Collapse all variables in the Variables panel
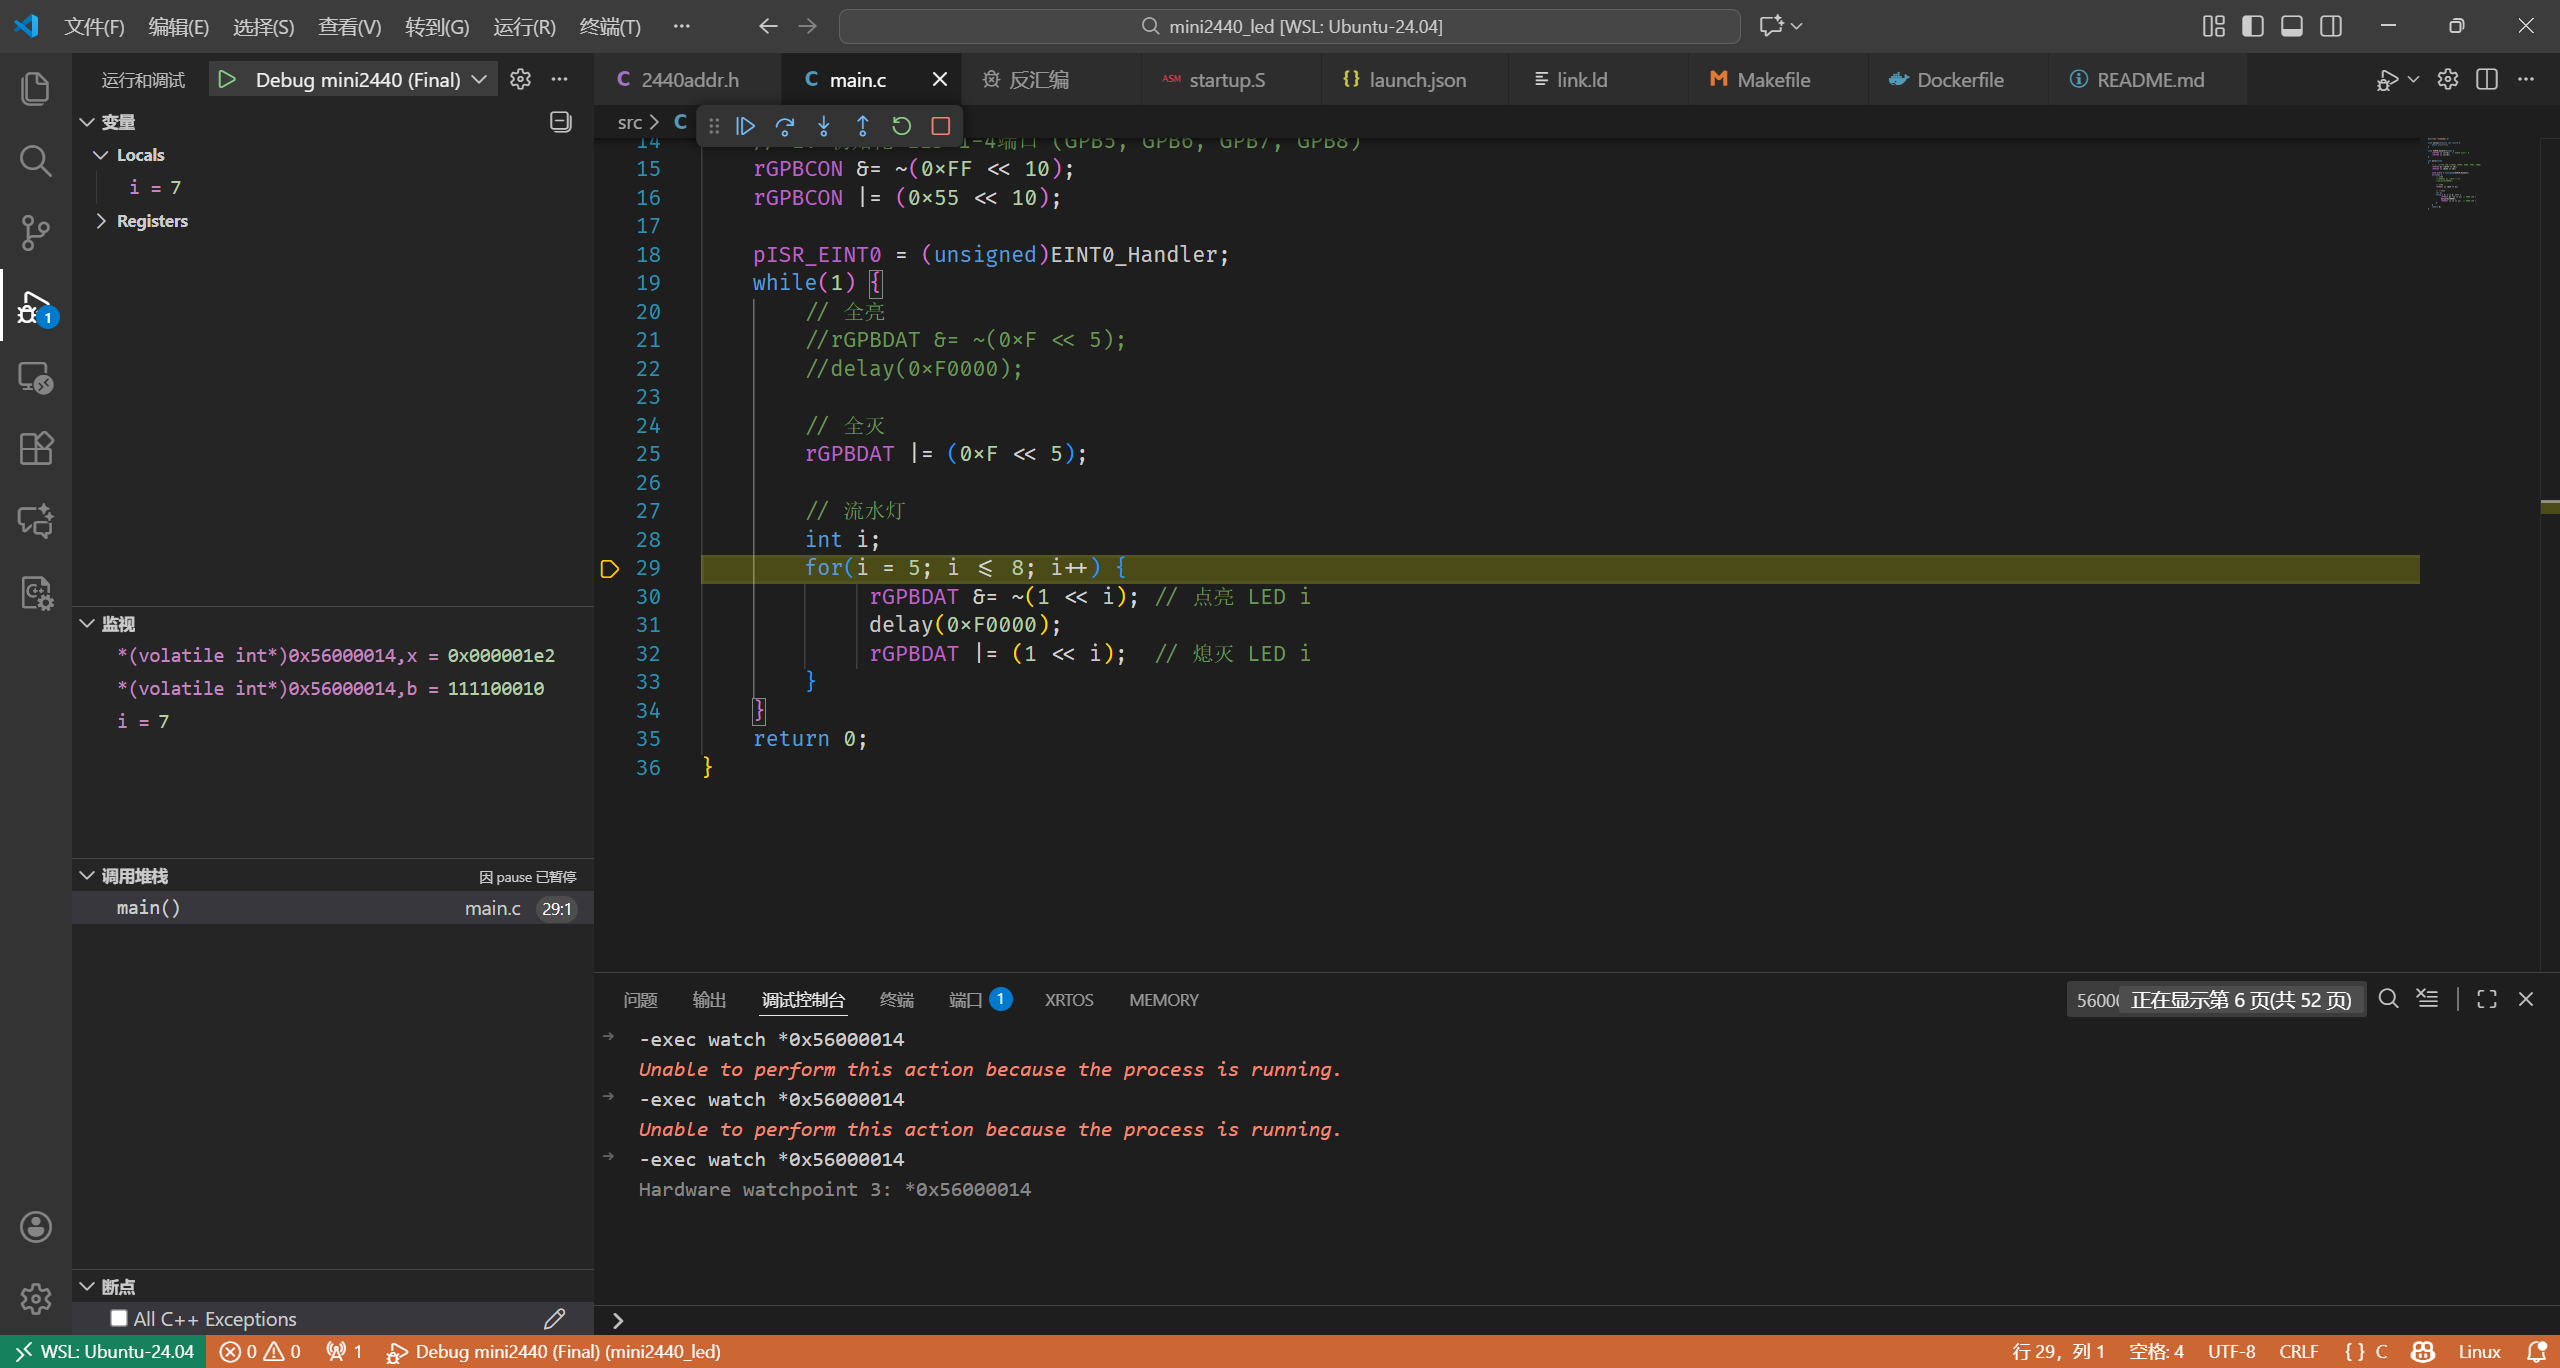The height and width of the screenshot is (1368, 2560). click(x=560, y=122)
